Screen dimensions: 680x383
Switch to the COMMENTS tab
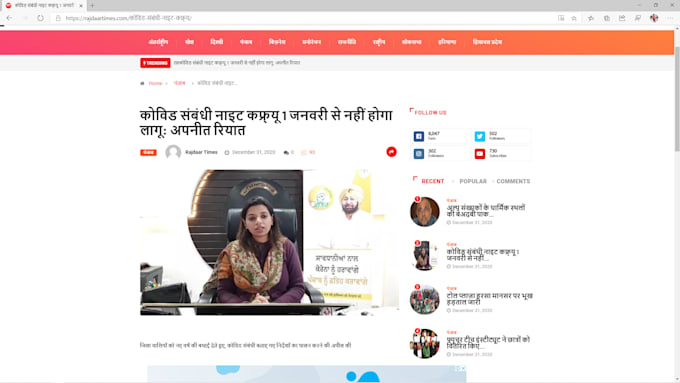click(513, 181)
